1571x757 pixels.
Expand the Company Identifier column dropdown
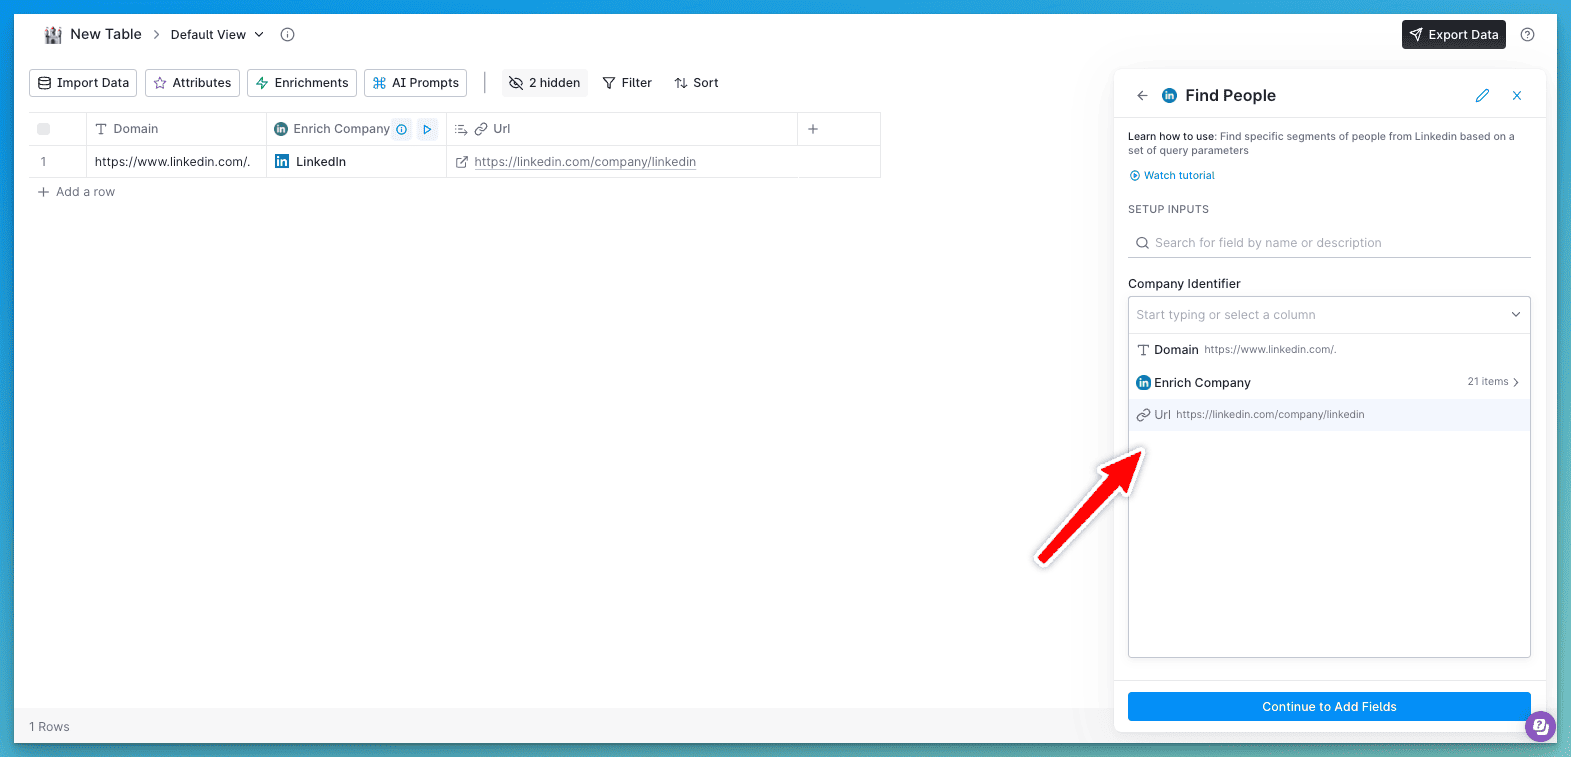1515,315
